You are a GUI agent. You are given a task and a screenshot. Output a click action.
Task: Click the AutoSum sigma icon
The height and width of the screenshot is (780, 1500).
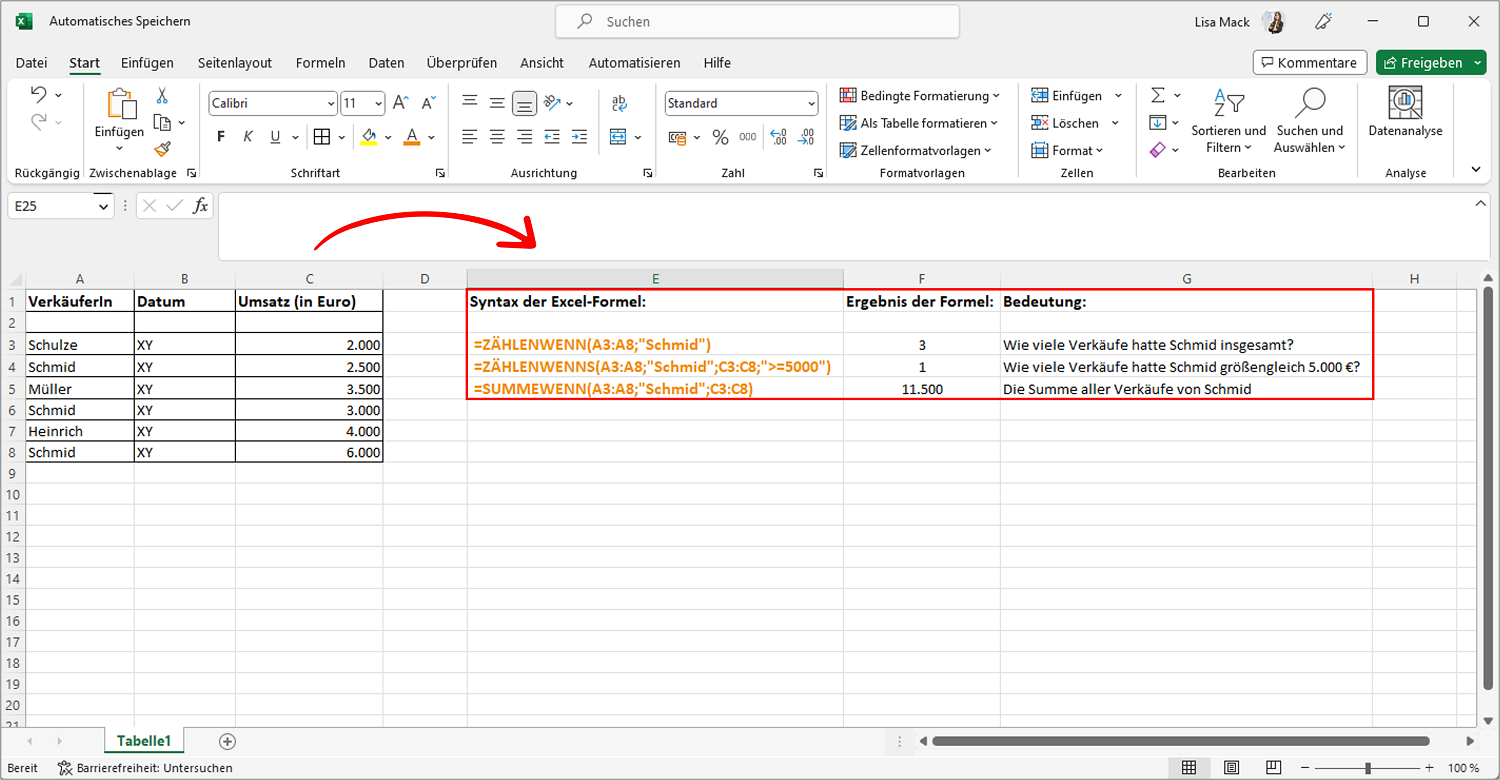(x=1158, y=96)
